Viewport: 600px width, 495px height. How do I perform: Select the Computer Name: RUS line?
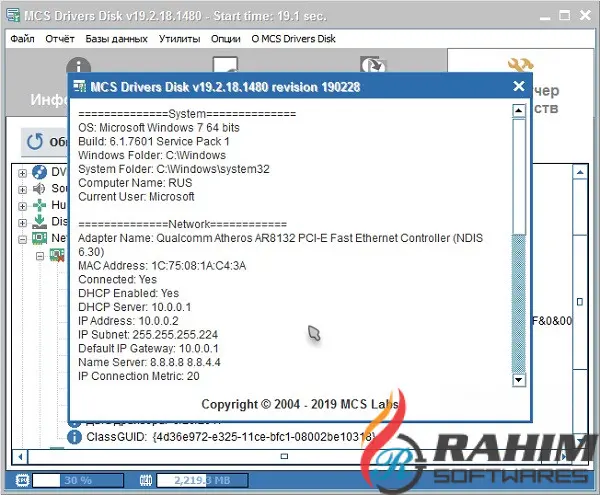[x=135, y=182]
